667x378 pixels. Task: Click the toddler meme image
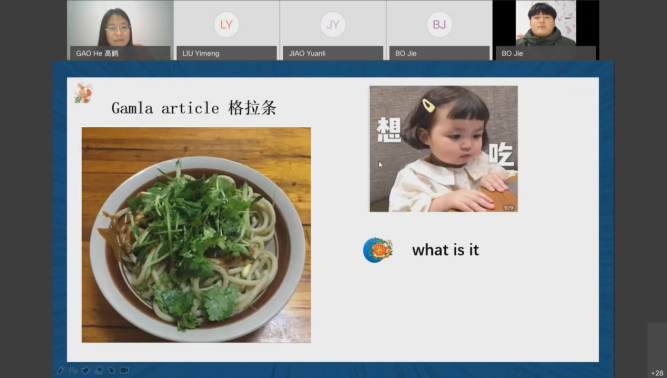(444, 149)
